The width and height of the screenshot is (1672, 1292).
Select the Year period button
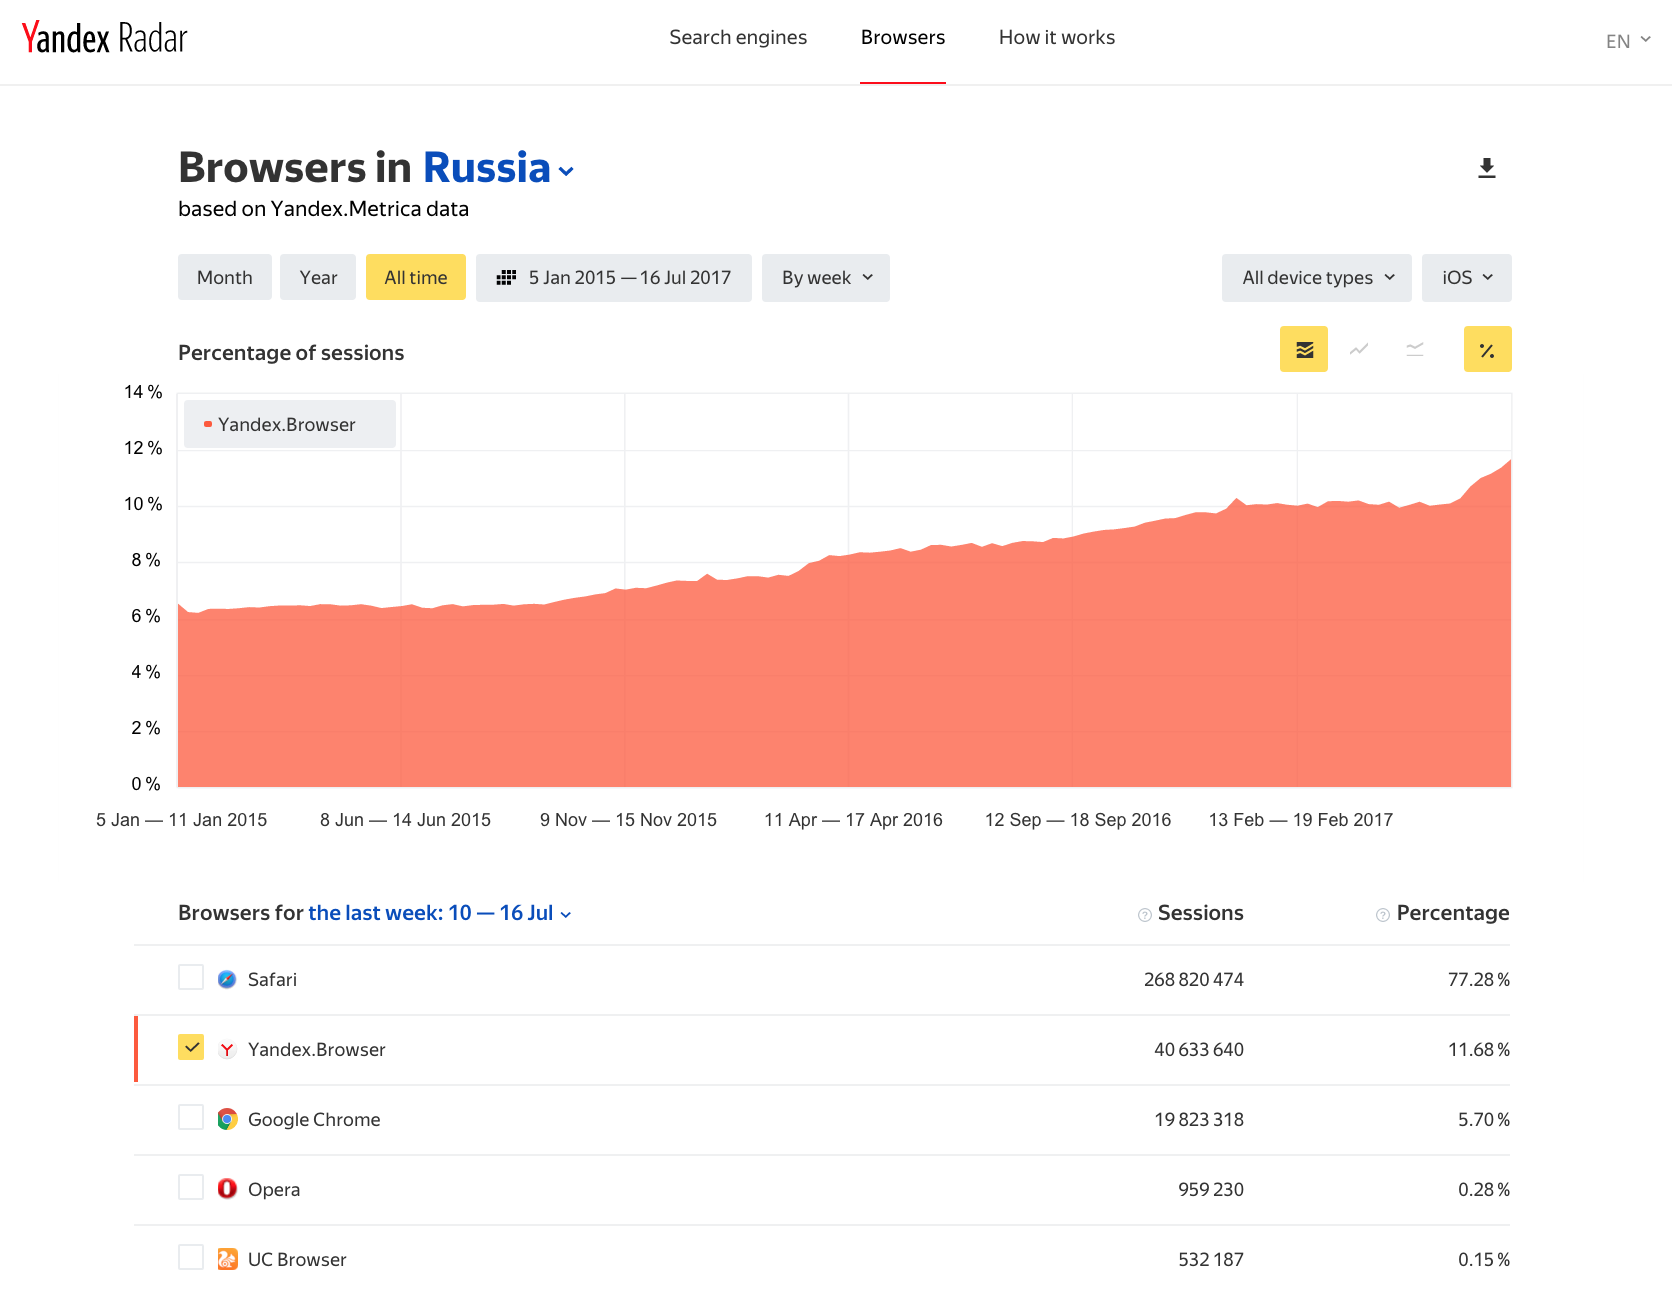click(x=318, y=278)
